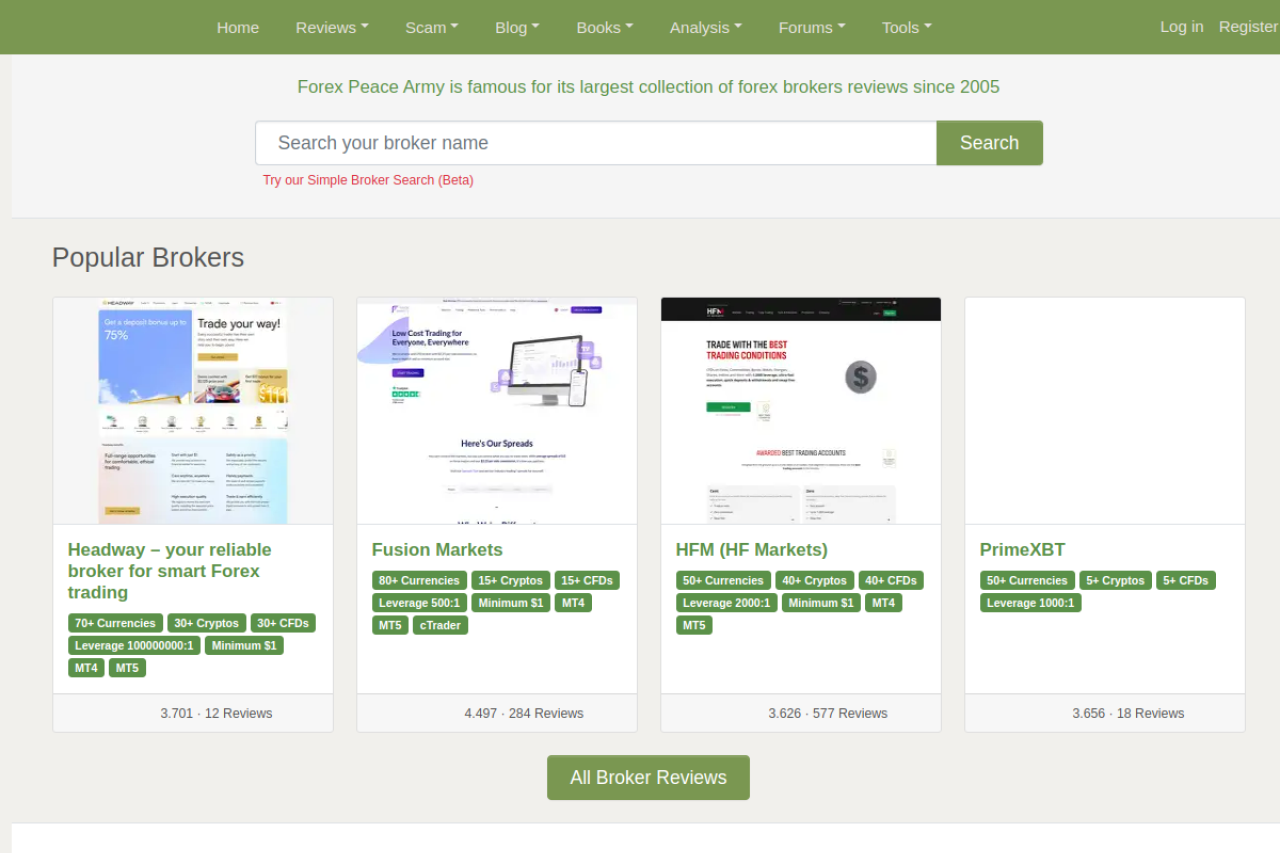This screenshot has height=853, width=1280.
Task: Try the Simple Broker Search (Beta) link
Action: (x=368, y=180)
